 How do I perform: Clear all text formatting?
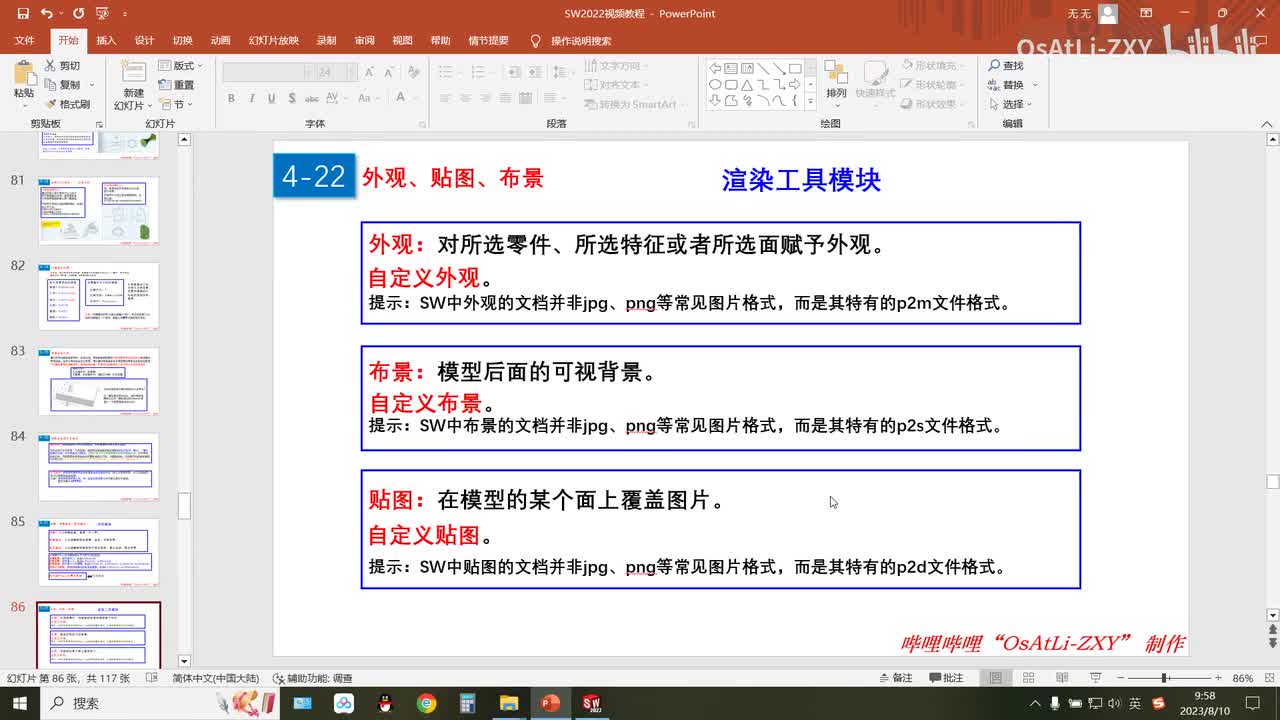point(413,72)
